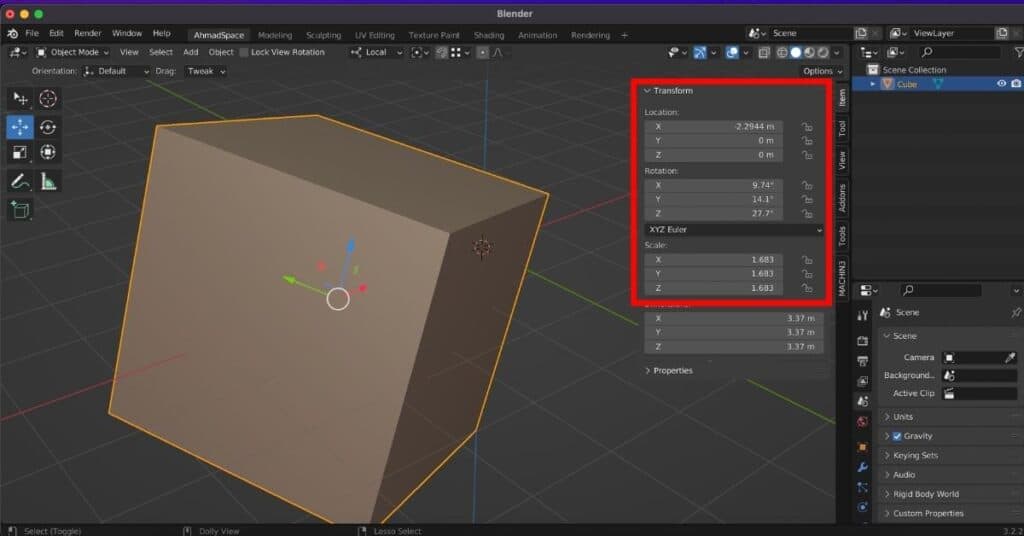Switch to the Sculpting workspace tab
This screenshot has height=536, width=1024.
click(x=323, y=35)
